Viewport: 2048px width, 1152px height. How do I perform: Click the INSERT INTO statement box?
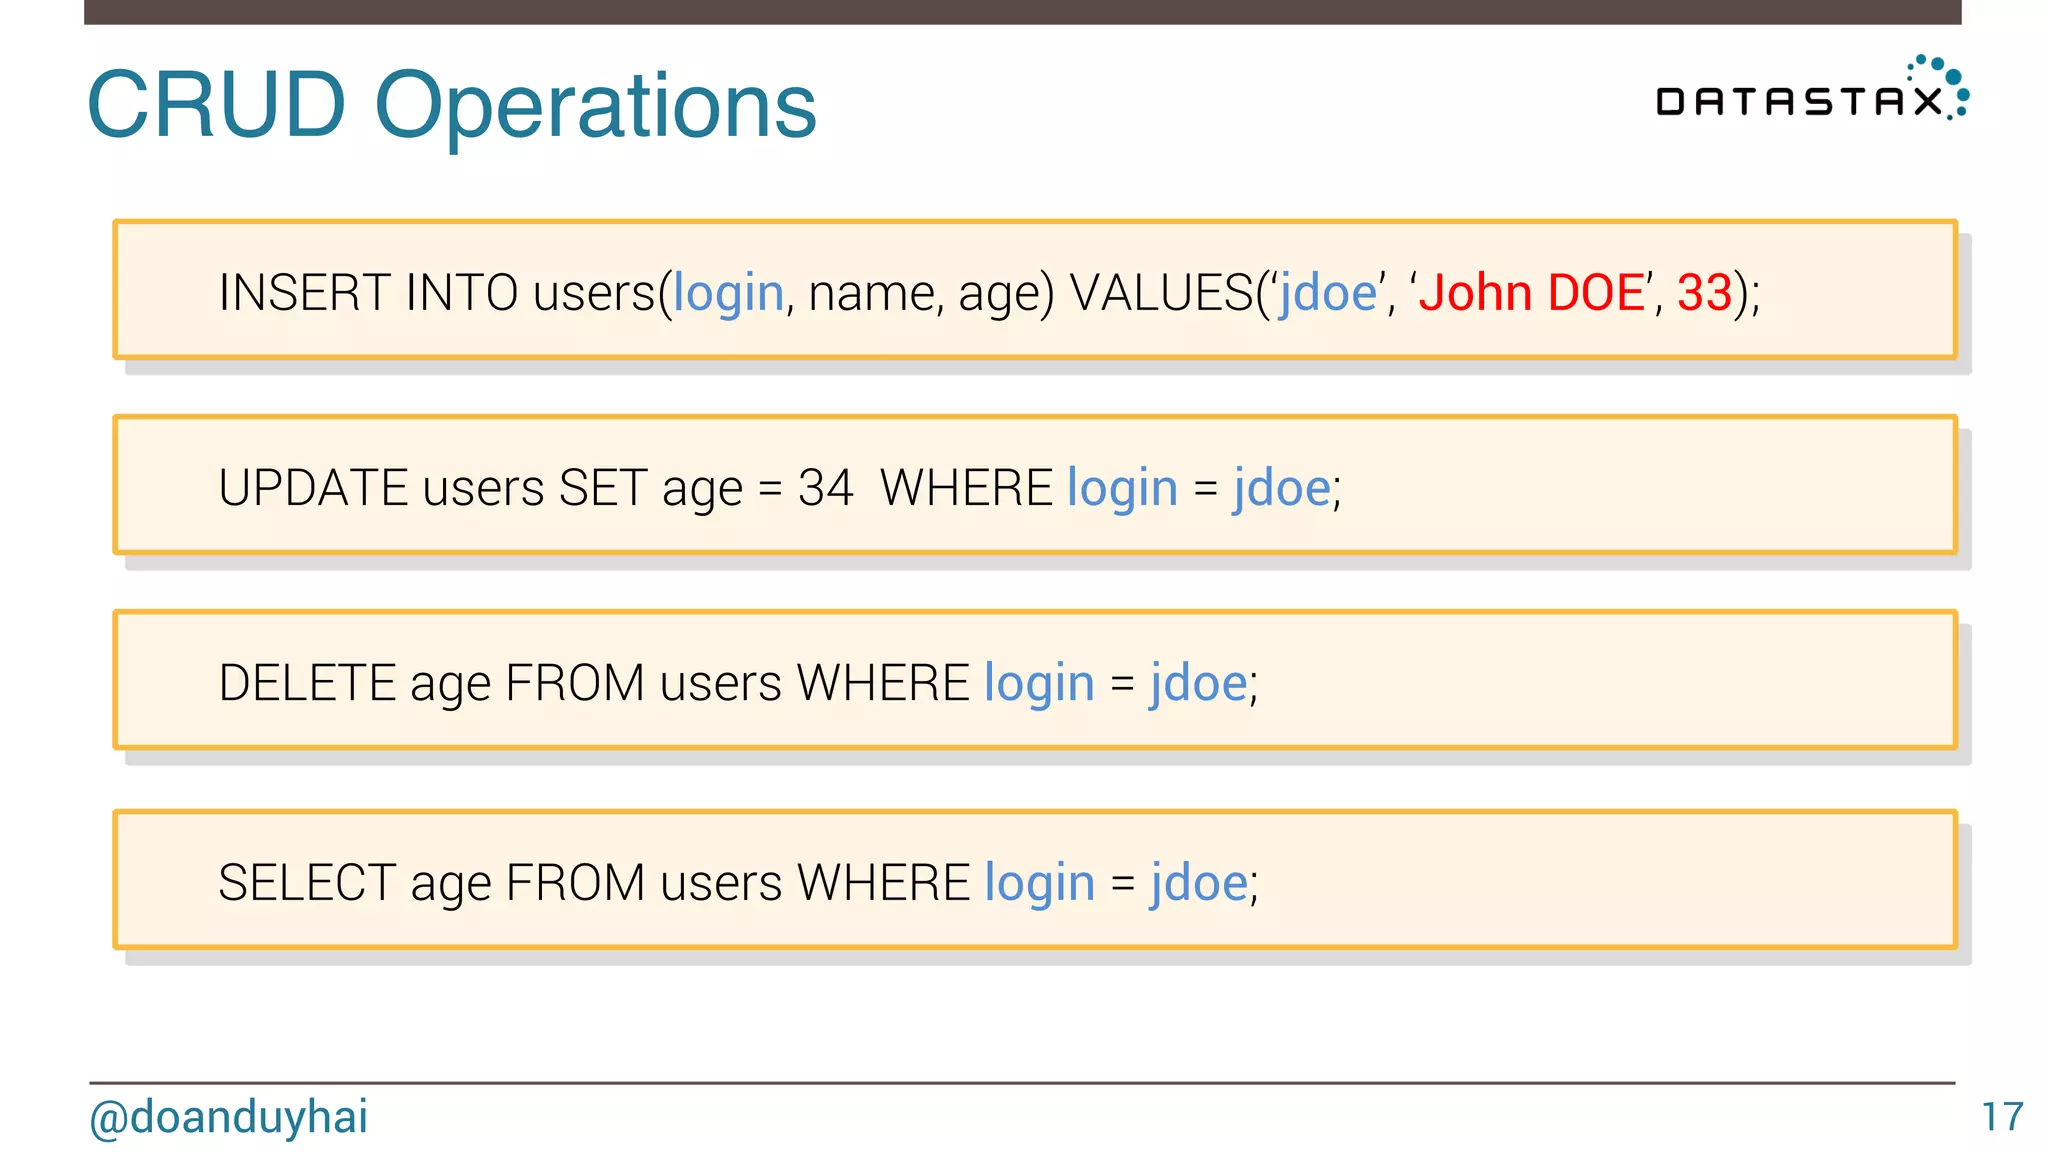pos(1034,290)
